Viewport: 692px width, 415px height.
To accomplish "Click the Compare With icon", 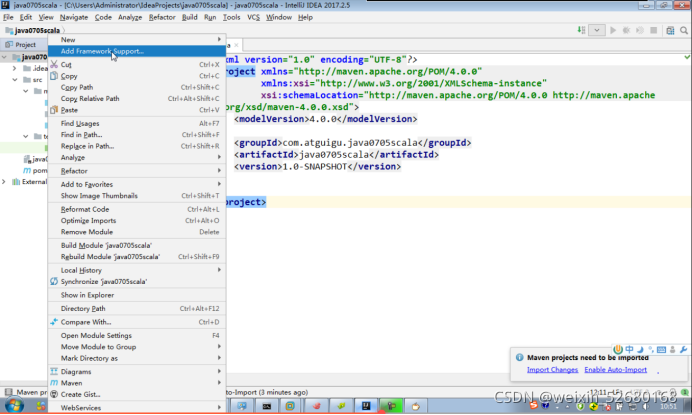I will [54, 322].
